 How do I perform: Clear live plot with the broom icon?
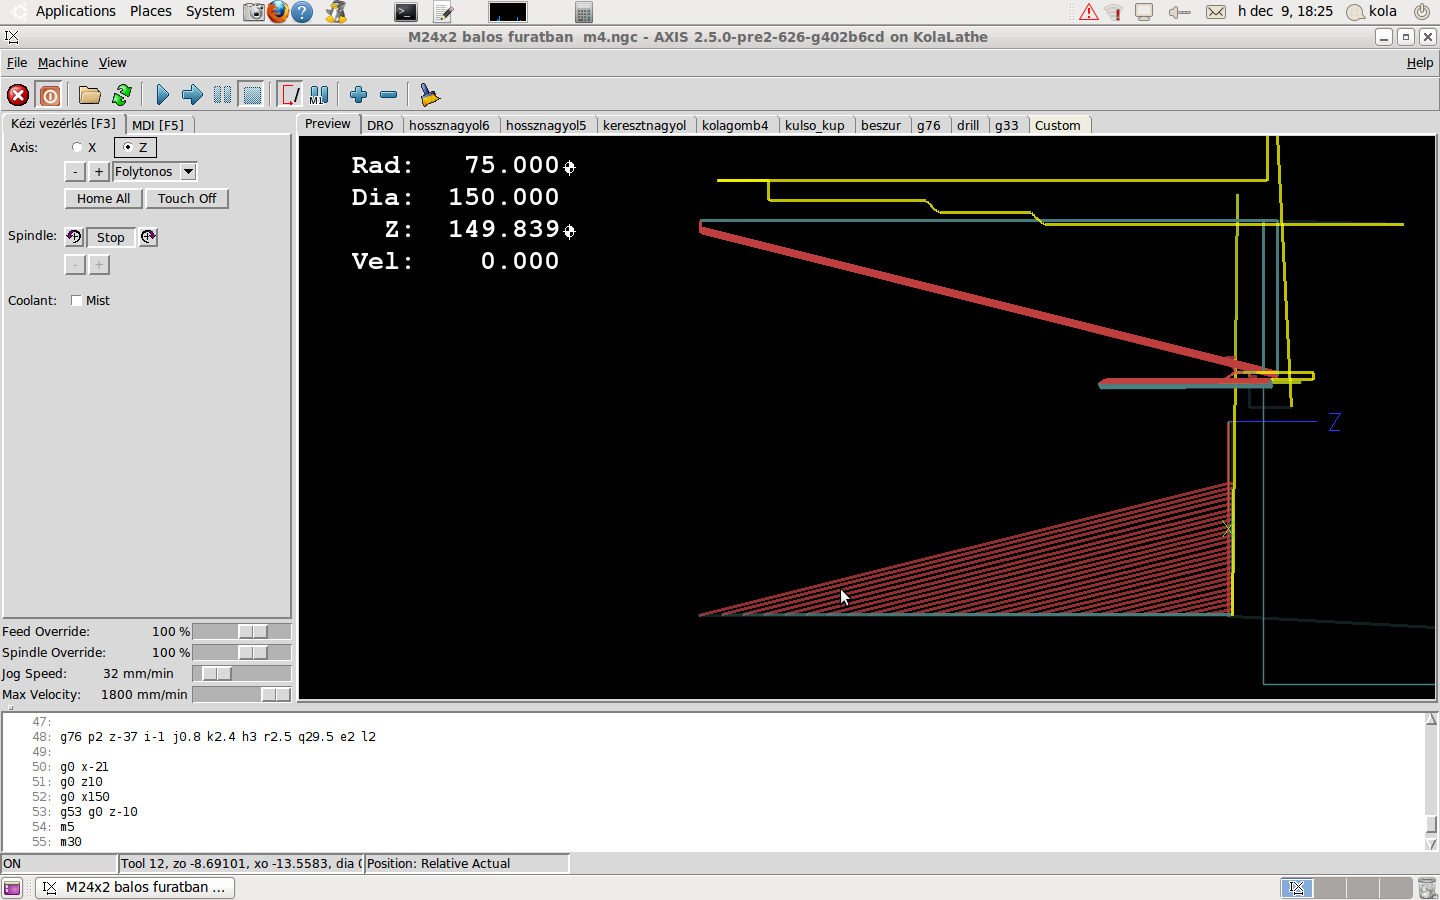[x=429, y=95]
